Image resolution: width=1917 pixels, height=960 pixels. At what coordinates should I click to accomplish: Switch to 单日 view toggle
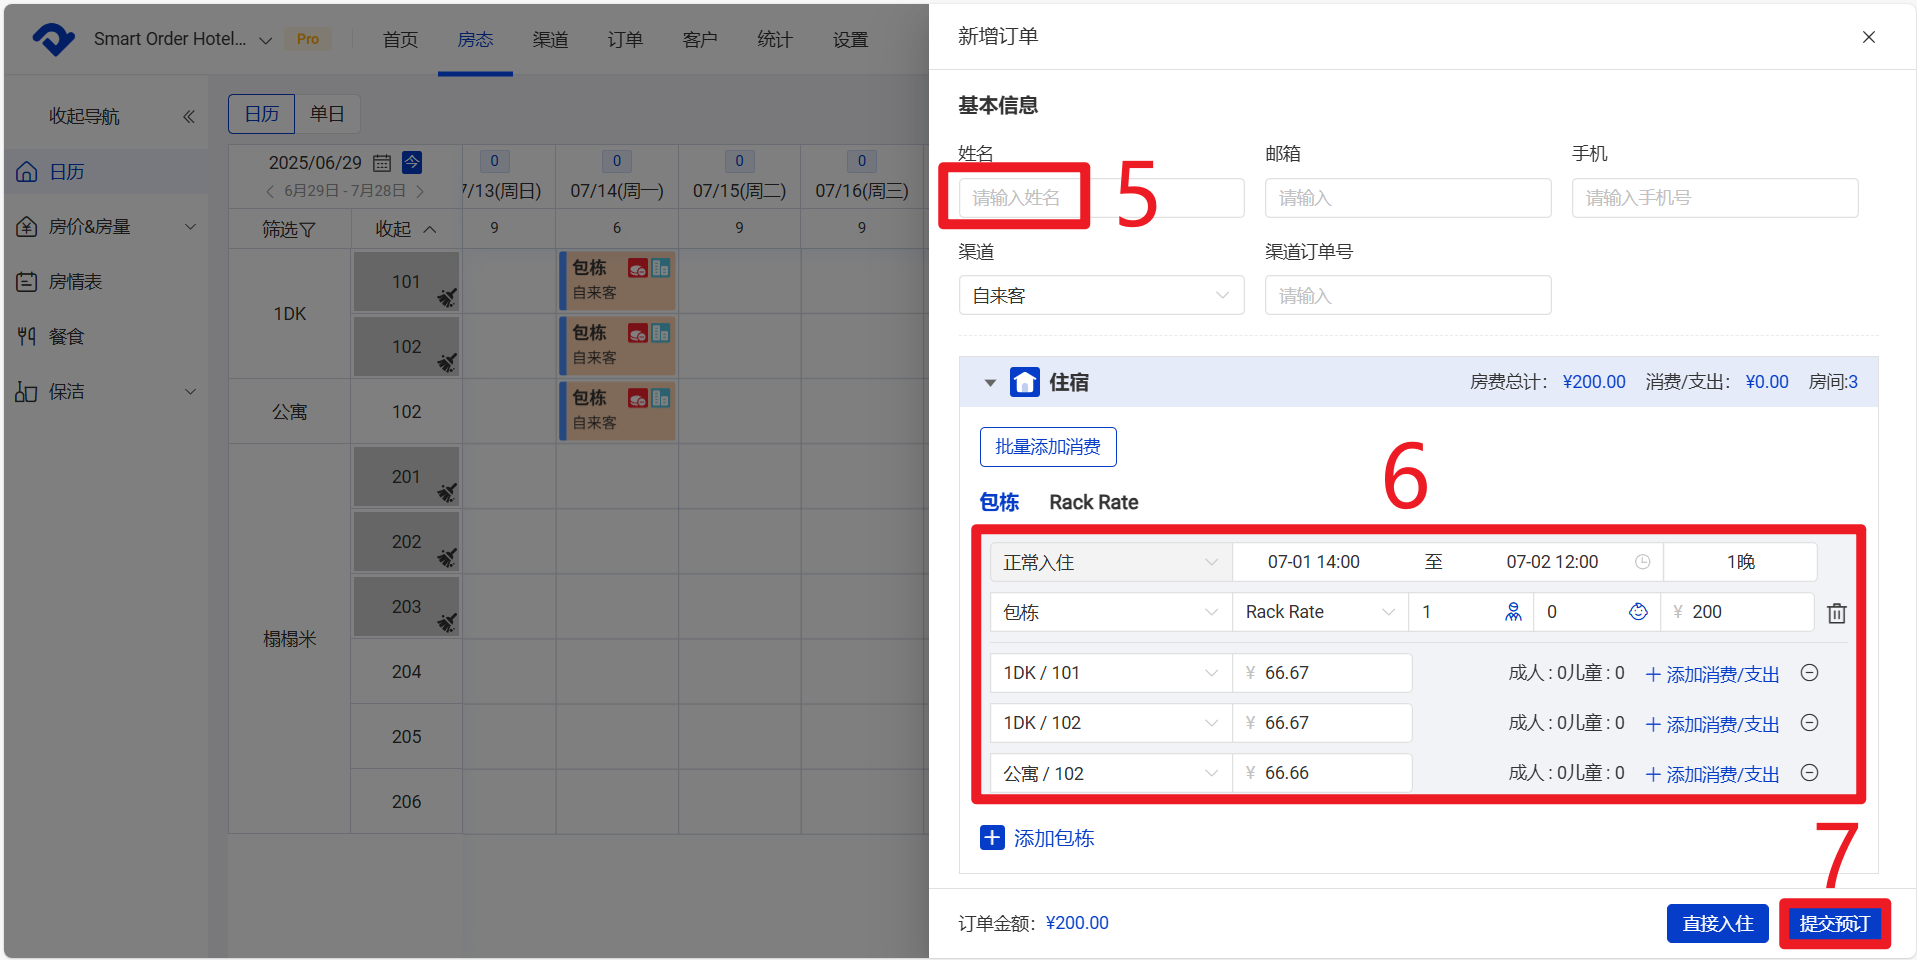[327, 114]
